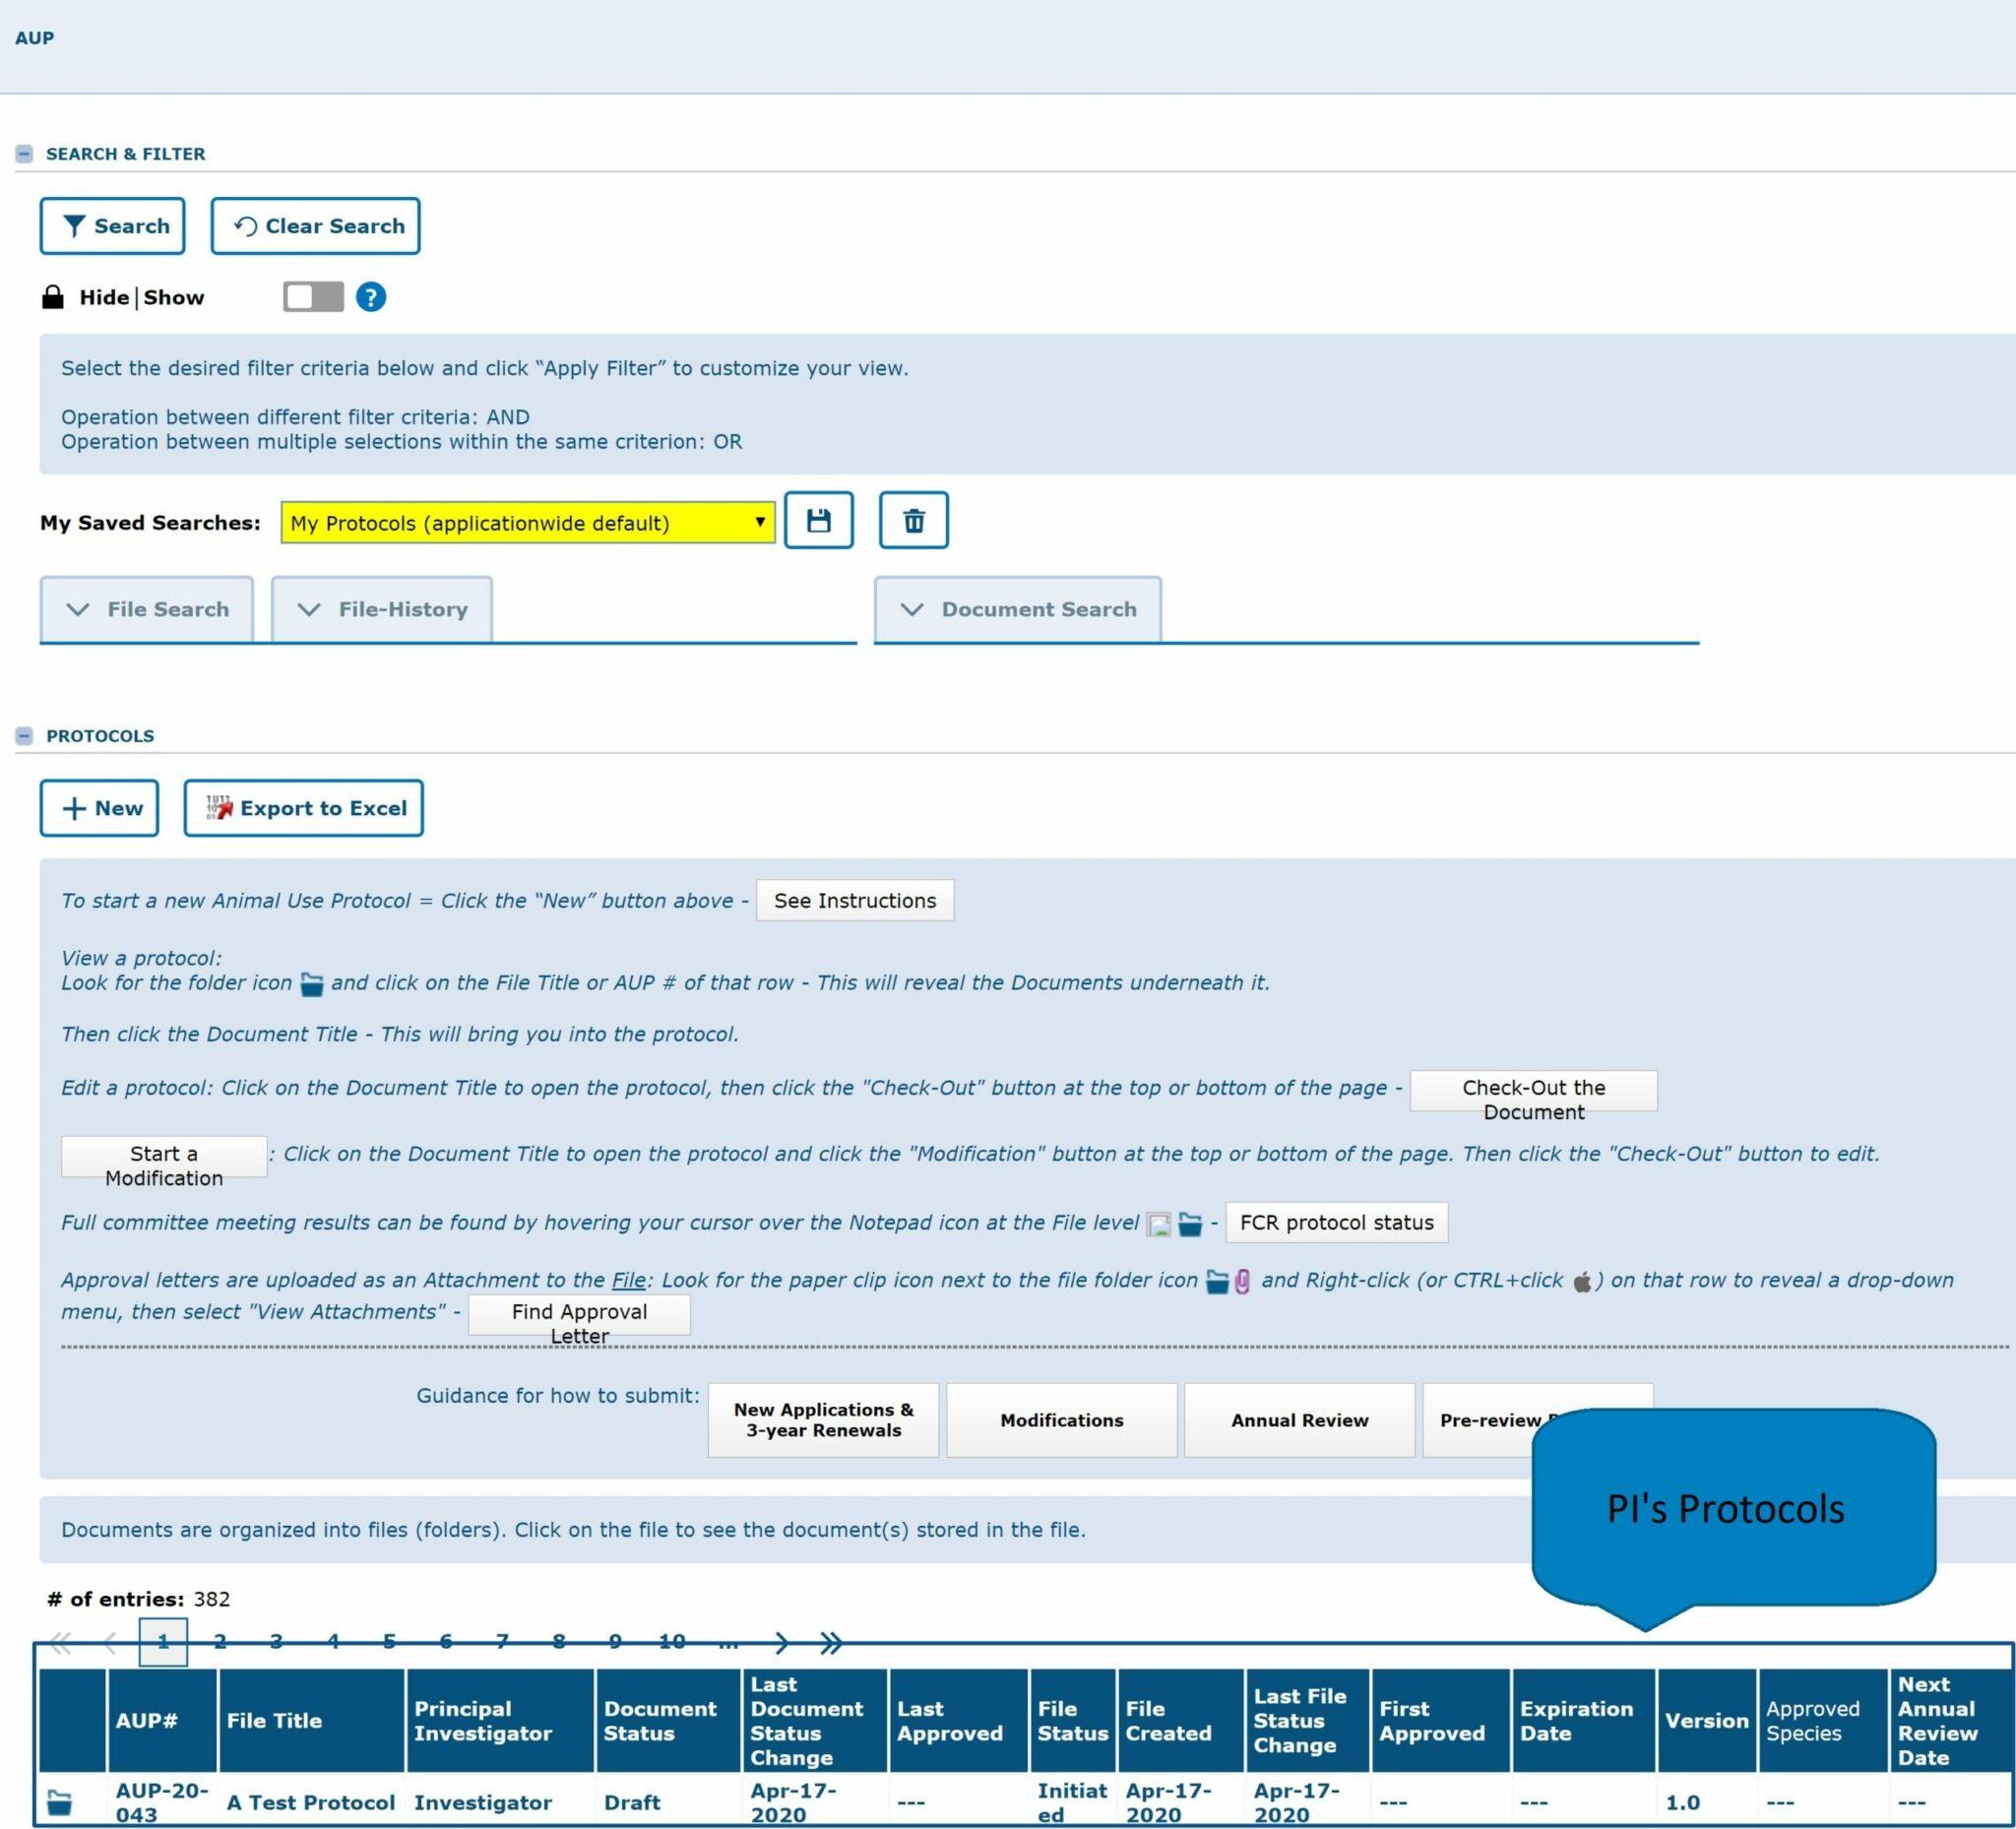Click the Search button

point(112,225)
